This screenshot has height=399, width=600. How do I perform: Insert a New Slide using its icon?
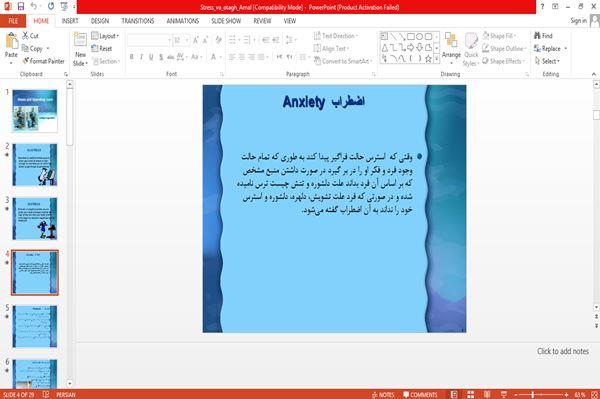[x=80, y=40]
